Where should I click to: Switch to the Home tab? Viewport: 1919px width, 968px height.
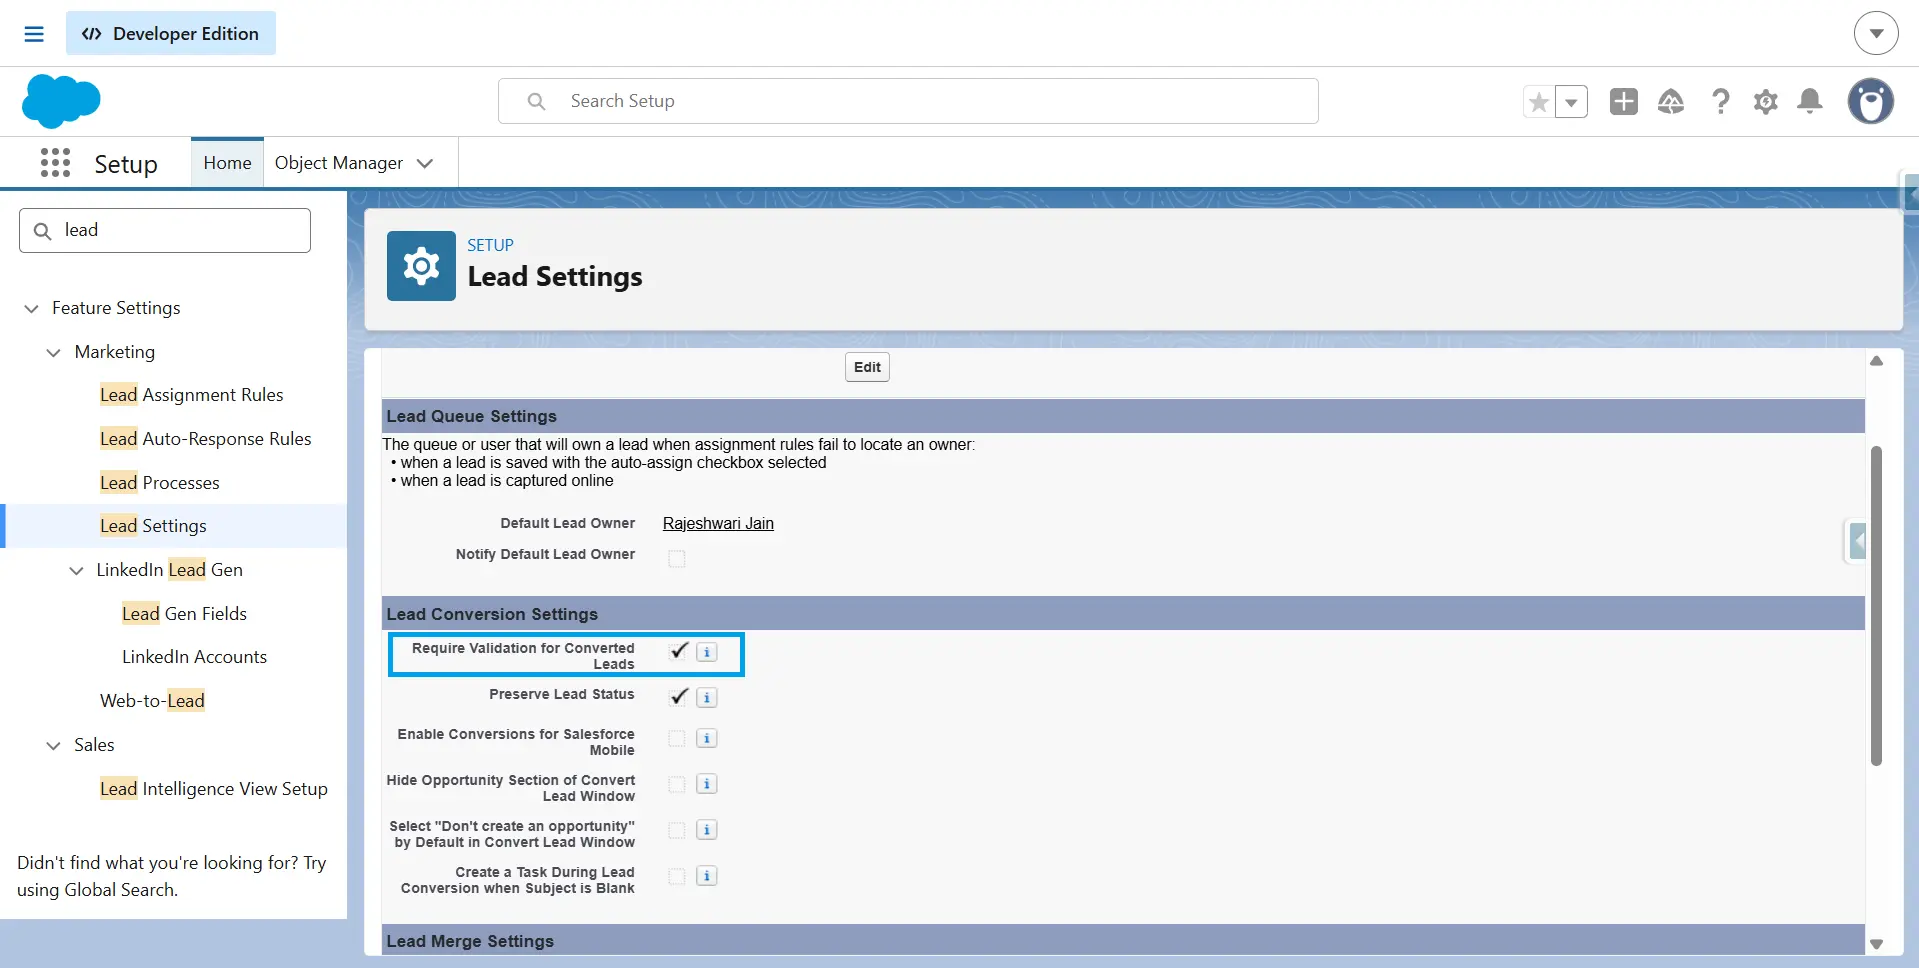(x=227, y=163)
